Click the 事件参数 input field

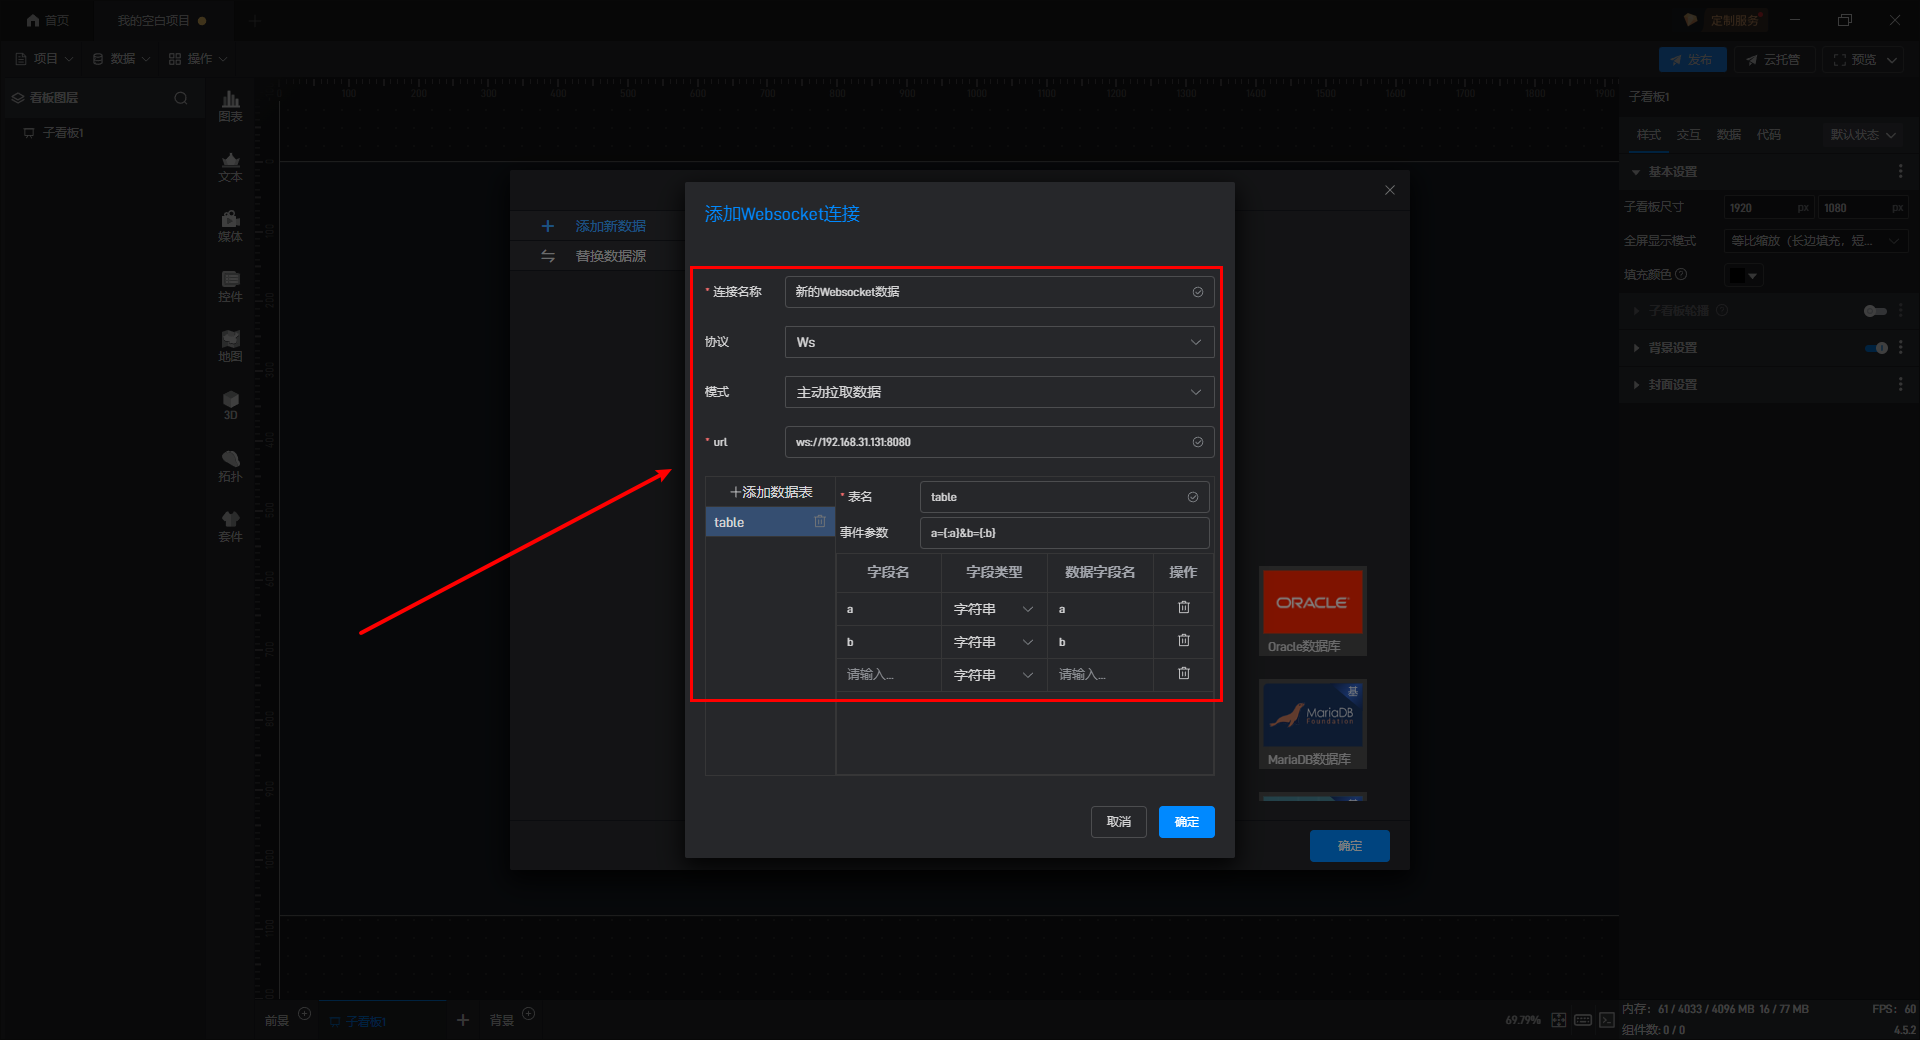[x=1065, y=533]
